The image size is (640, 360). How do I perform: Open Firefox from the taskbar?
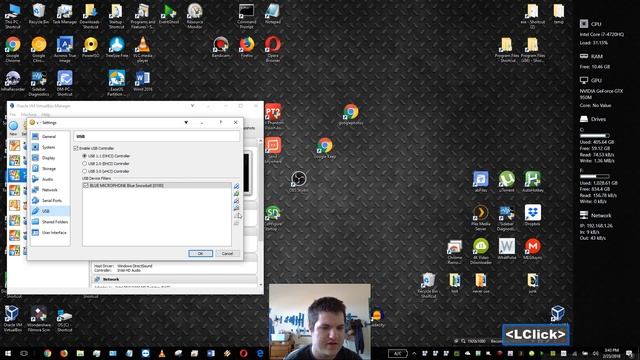coord(64,353)
